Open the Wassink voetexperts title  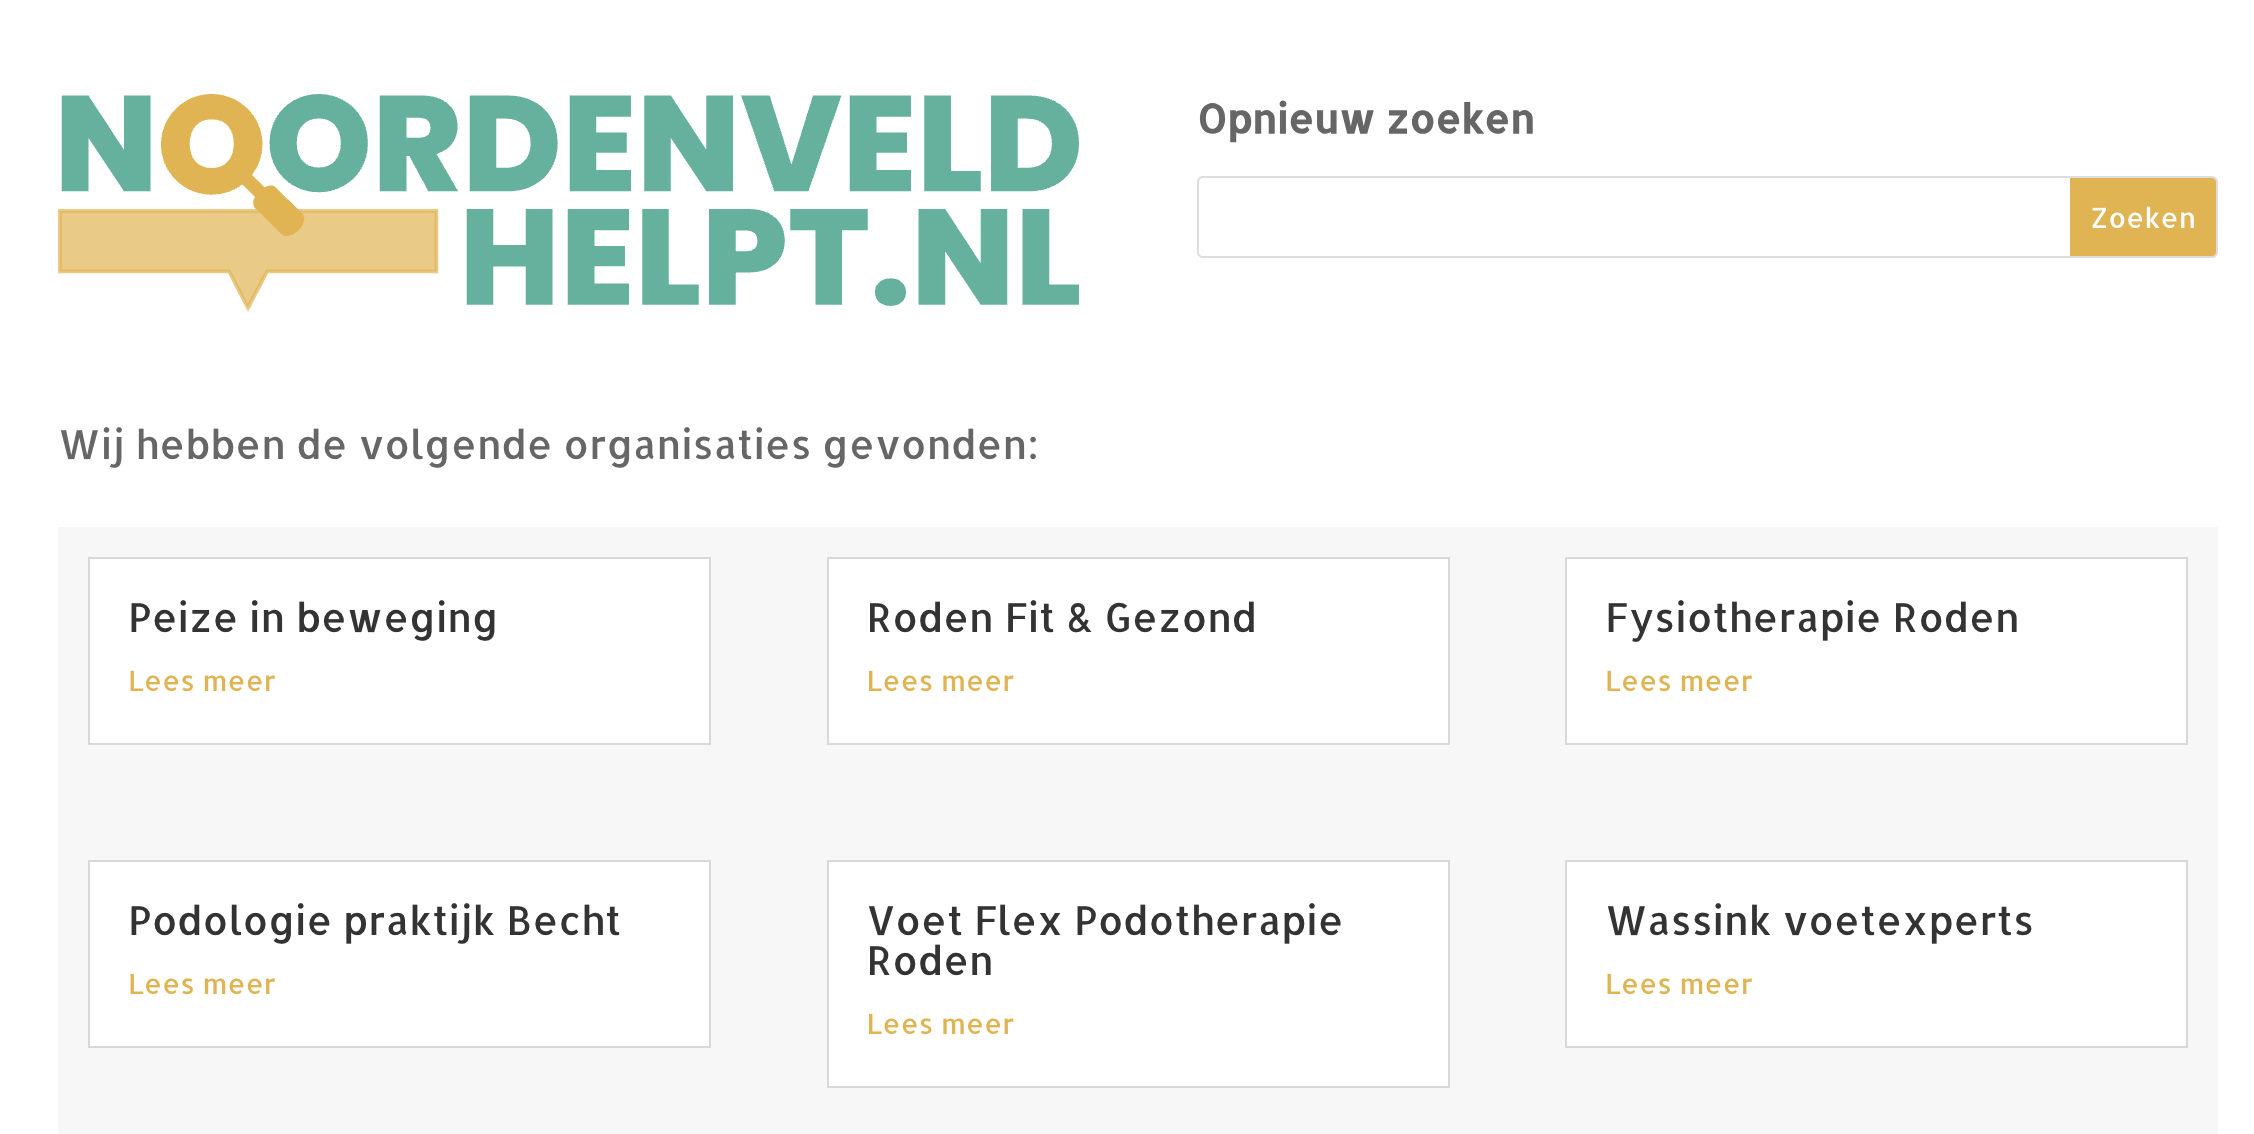(x=1819, y=921)
